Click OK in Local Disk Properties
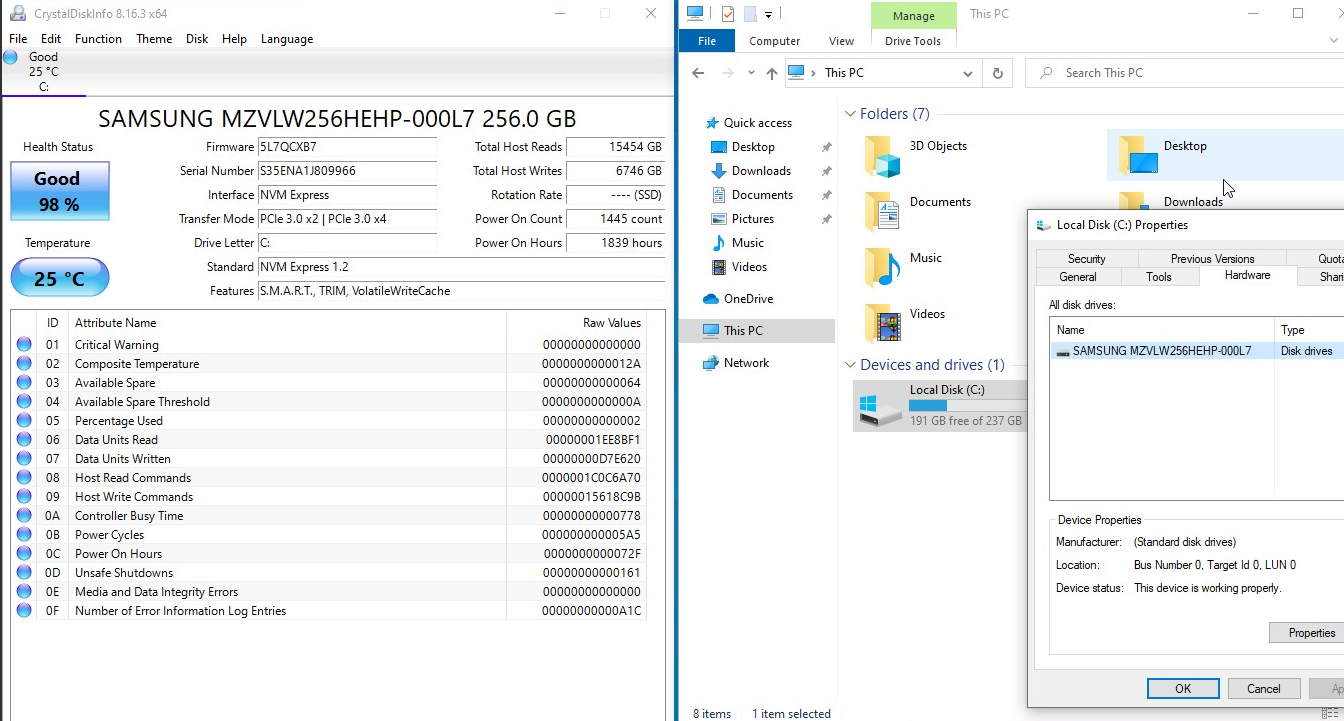This screenshot has width=1344, height=721. (1183, 688)
